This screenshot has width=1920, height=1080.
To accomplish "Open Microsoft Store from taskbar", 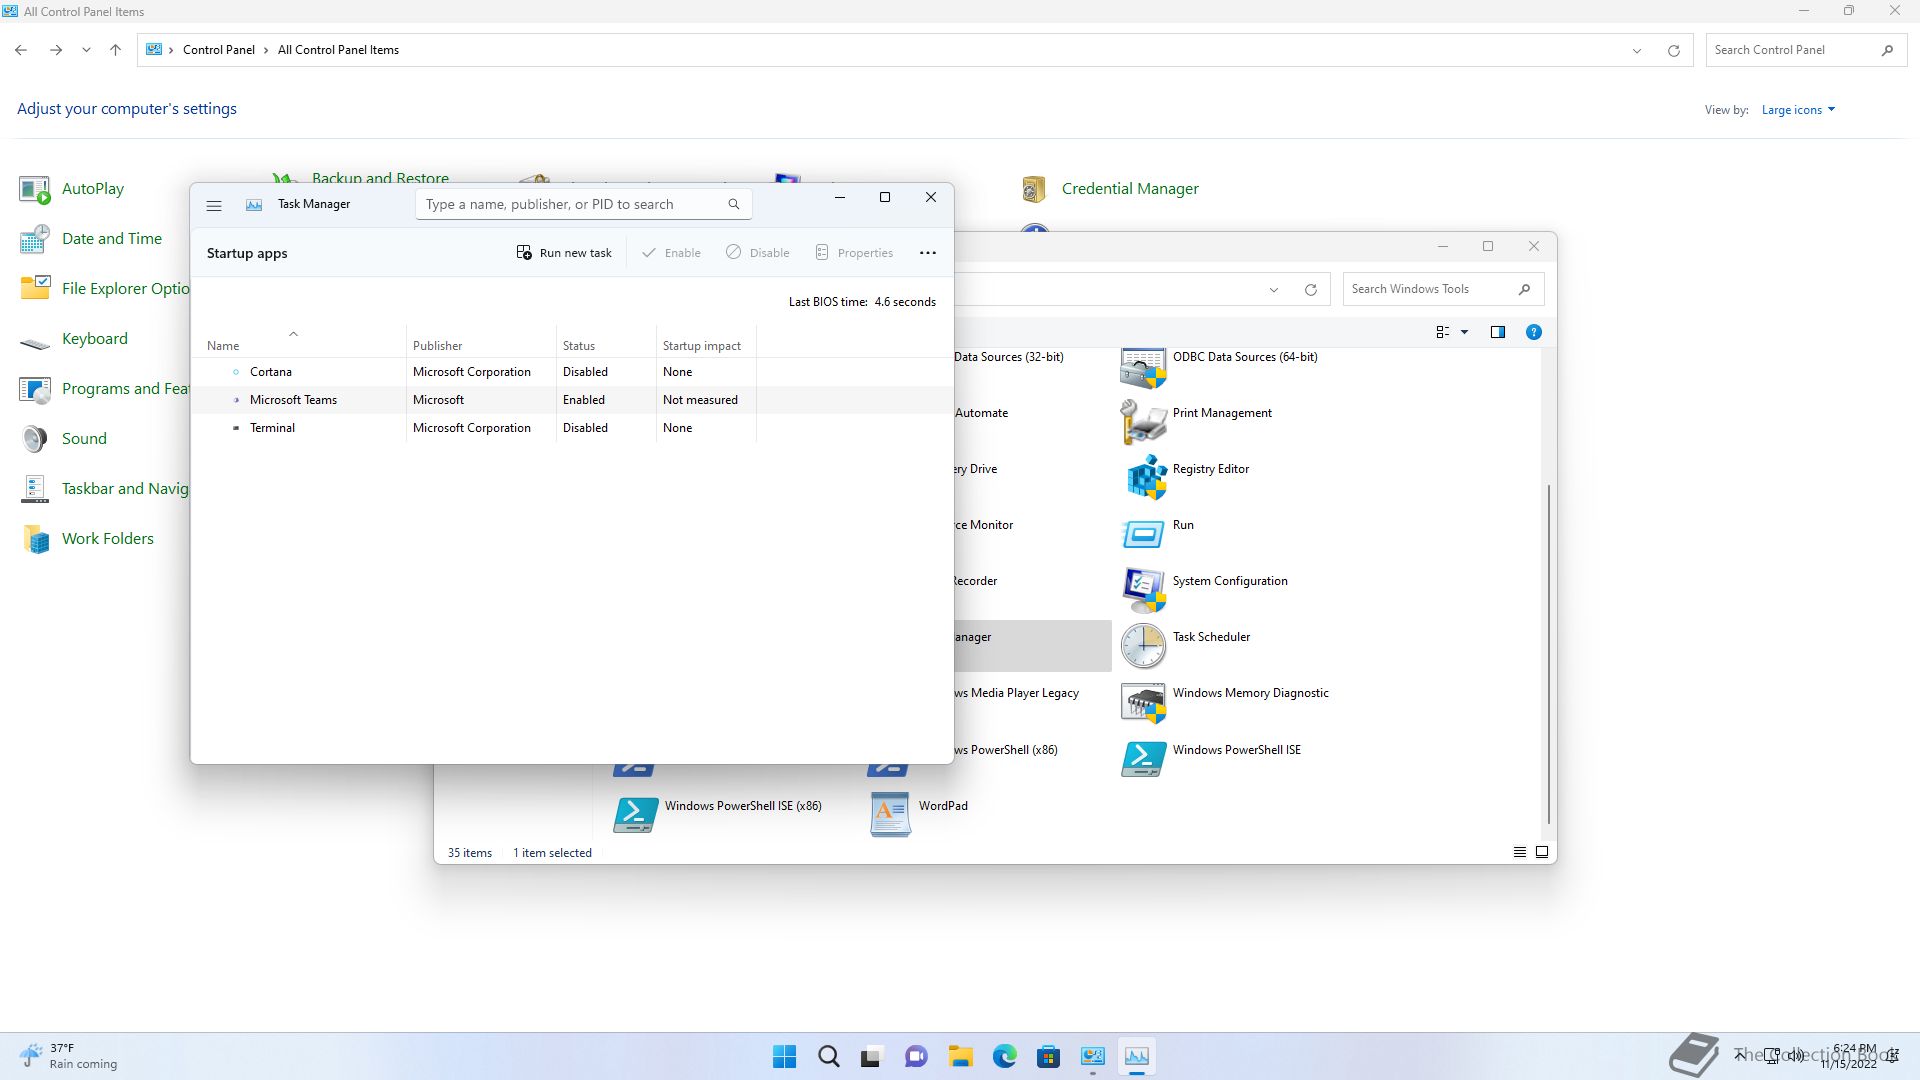I will point(1049,1056).
